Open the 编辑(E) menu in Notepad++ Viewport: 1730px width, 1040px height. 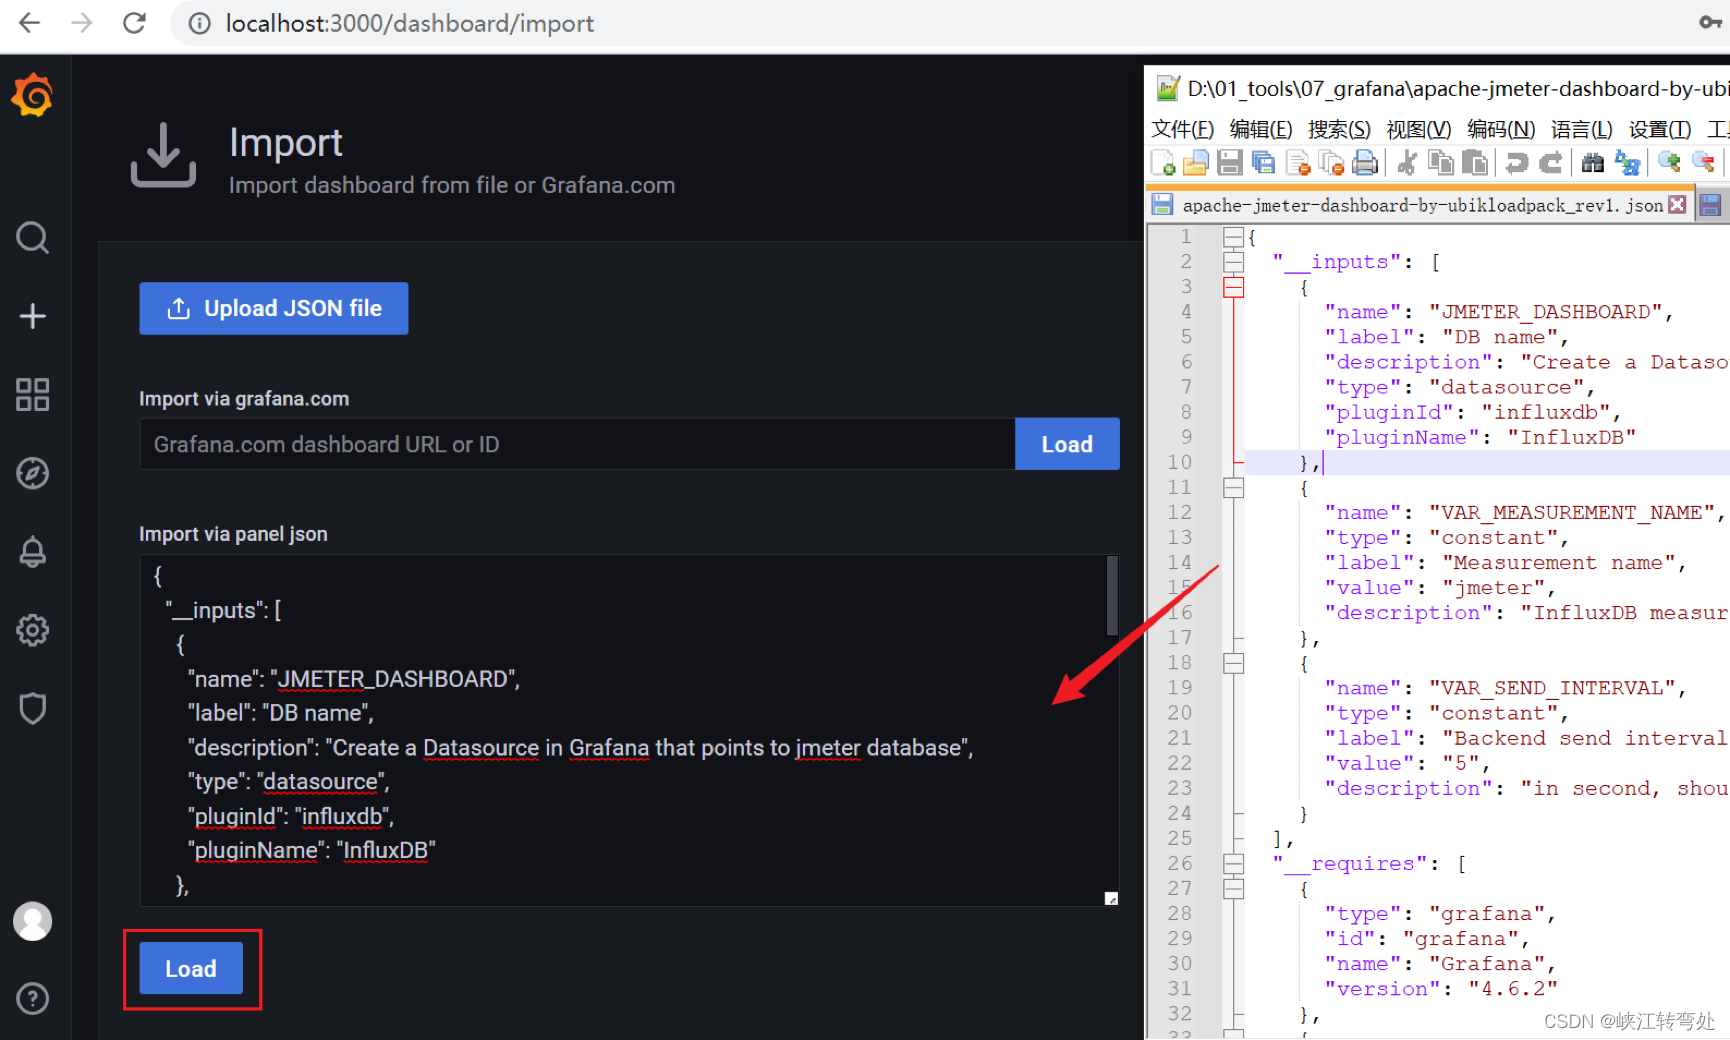coord(1261,129)
